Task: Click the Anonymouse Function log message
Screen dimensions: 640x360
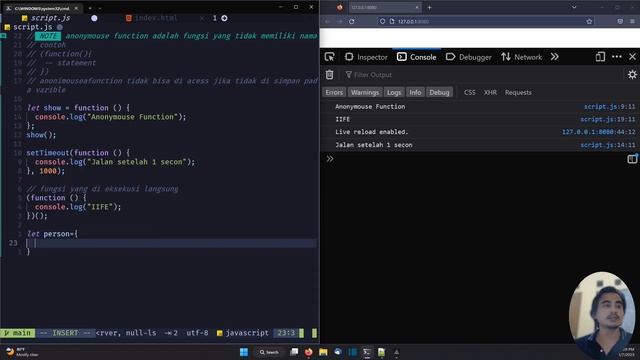Action: click(370, 107)
